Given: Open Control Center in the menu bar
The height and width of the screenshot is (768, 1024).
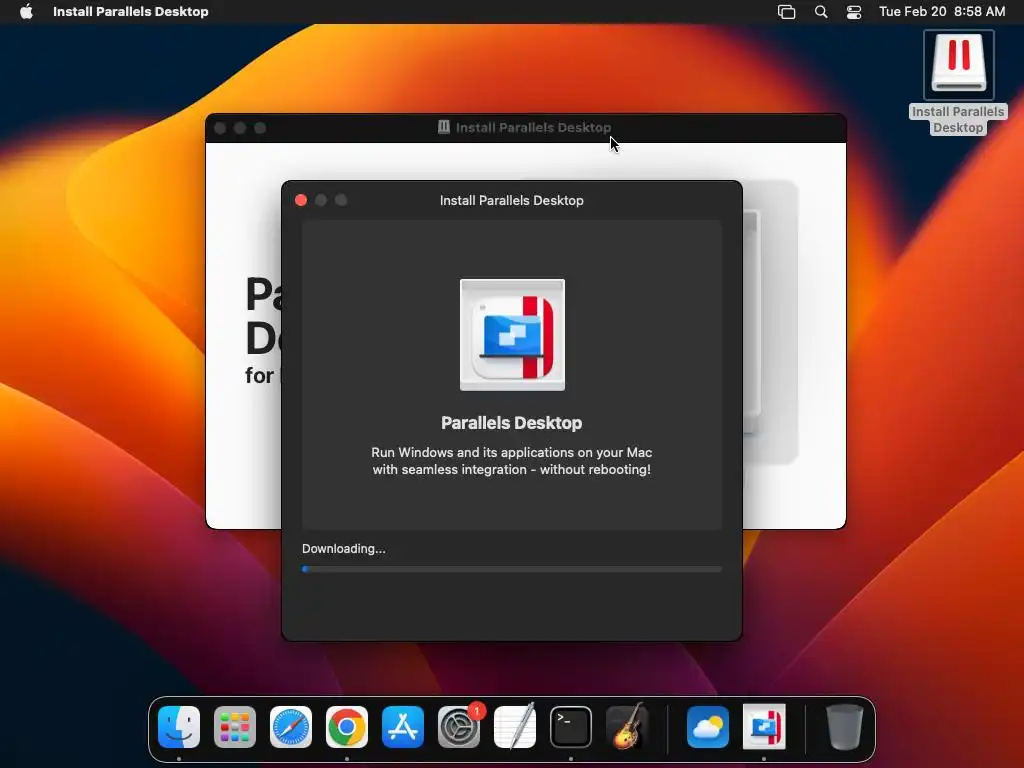Looking at the screenshot, I should [854, 12].
